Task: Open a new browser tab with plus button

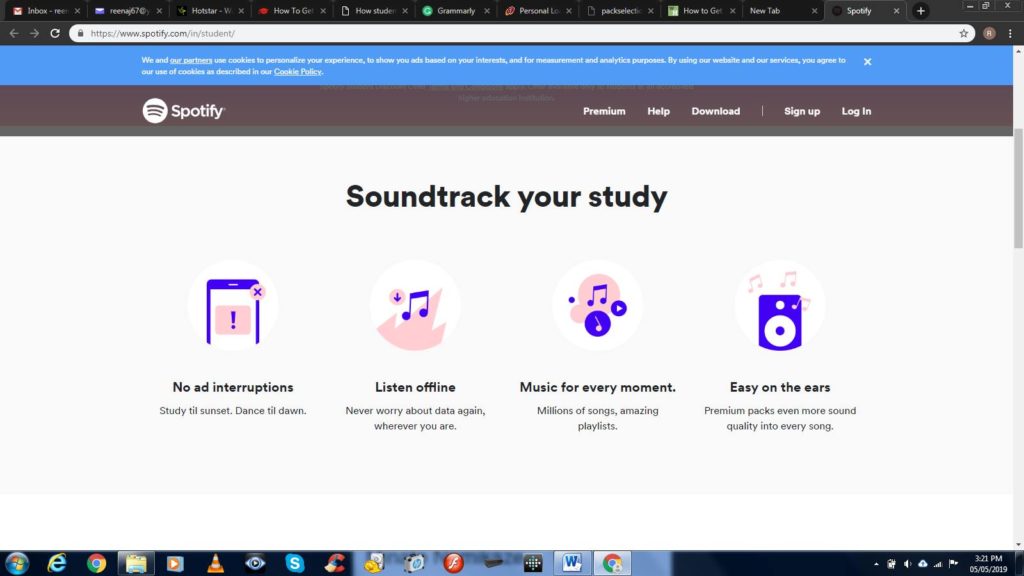Action: point(921,11)
